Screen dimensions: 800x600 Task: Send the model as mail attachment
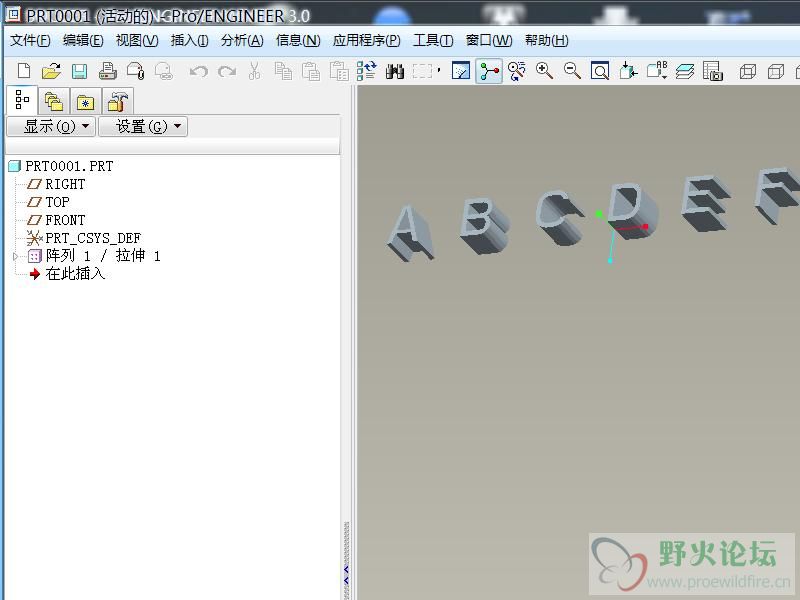[136, 71]
